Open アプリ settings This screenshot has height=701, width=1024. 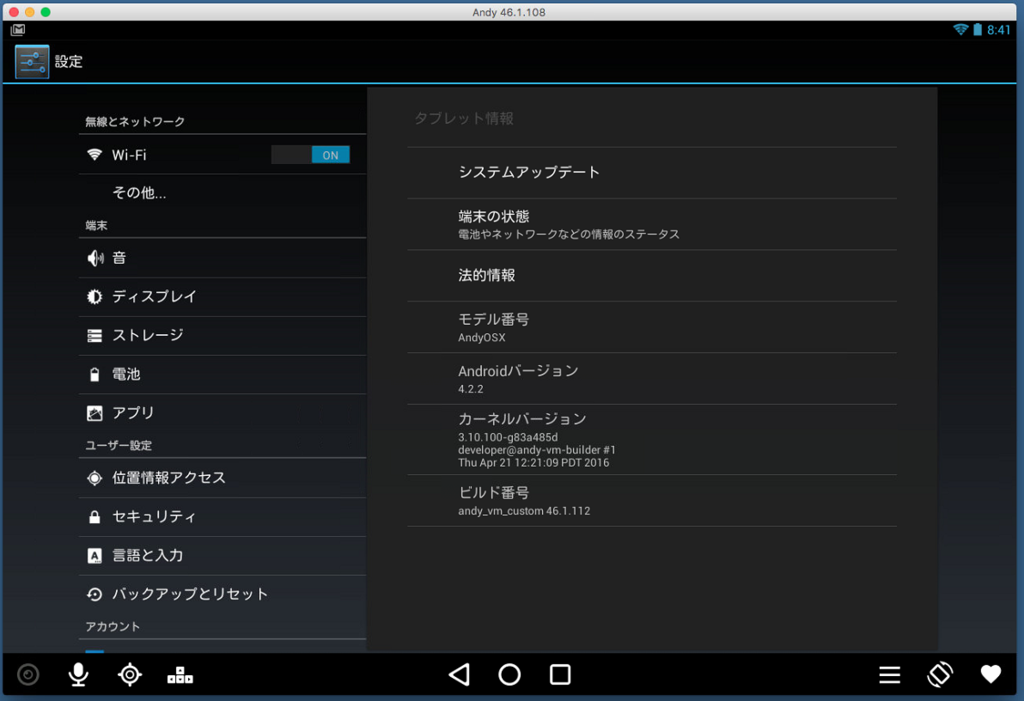pos(222,413)
